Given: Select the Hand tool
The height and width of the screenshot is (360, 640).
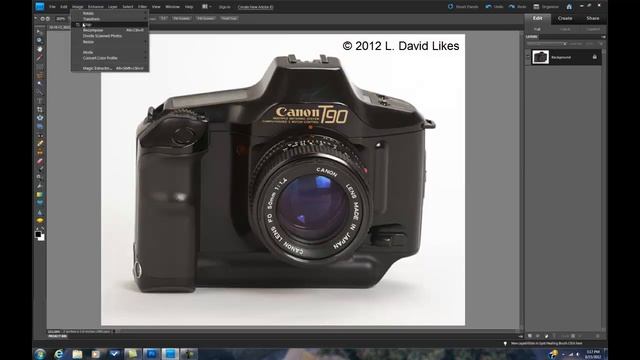Looking at the screenshot, I should [40, 49].
